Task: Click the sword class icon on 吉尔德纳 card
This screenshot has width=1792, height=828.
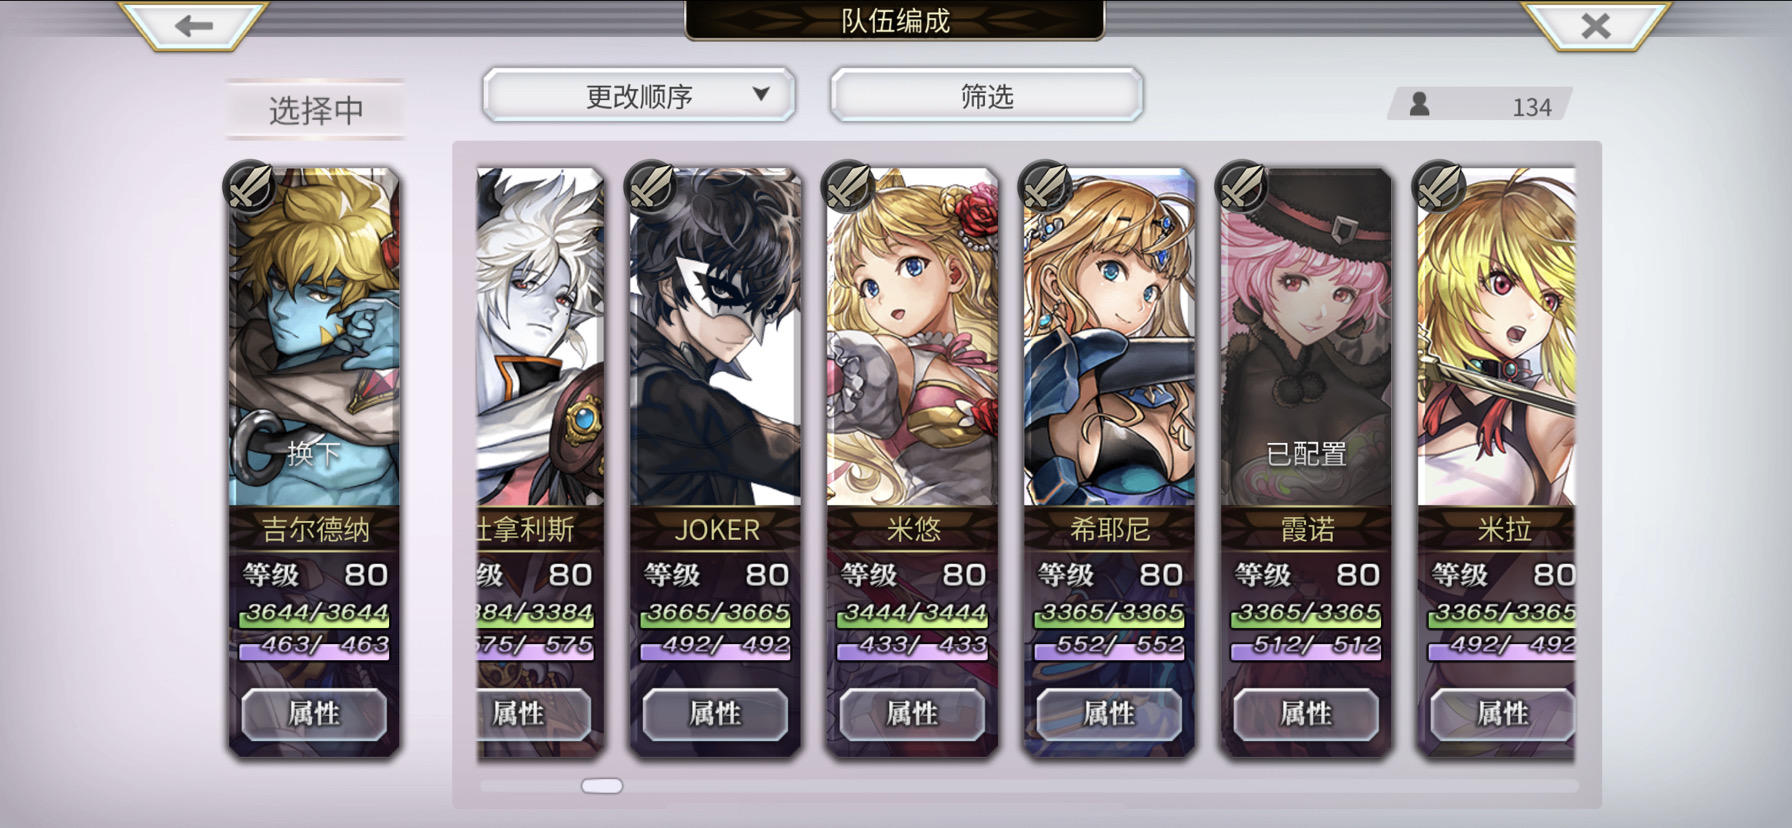Action: 250,185
